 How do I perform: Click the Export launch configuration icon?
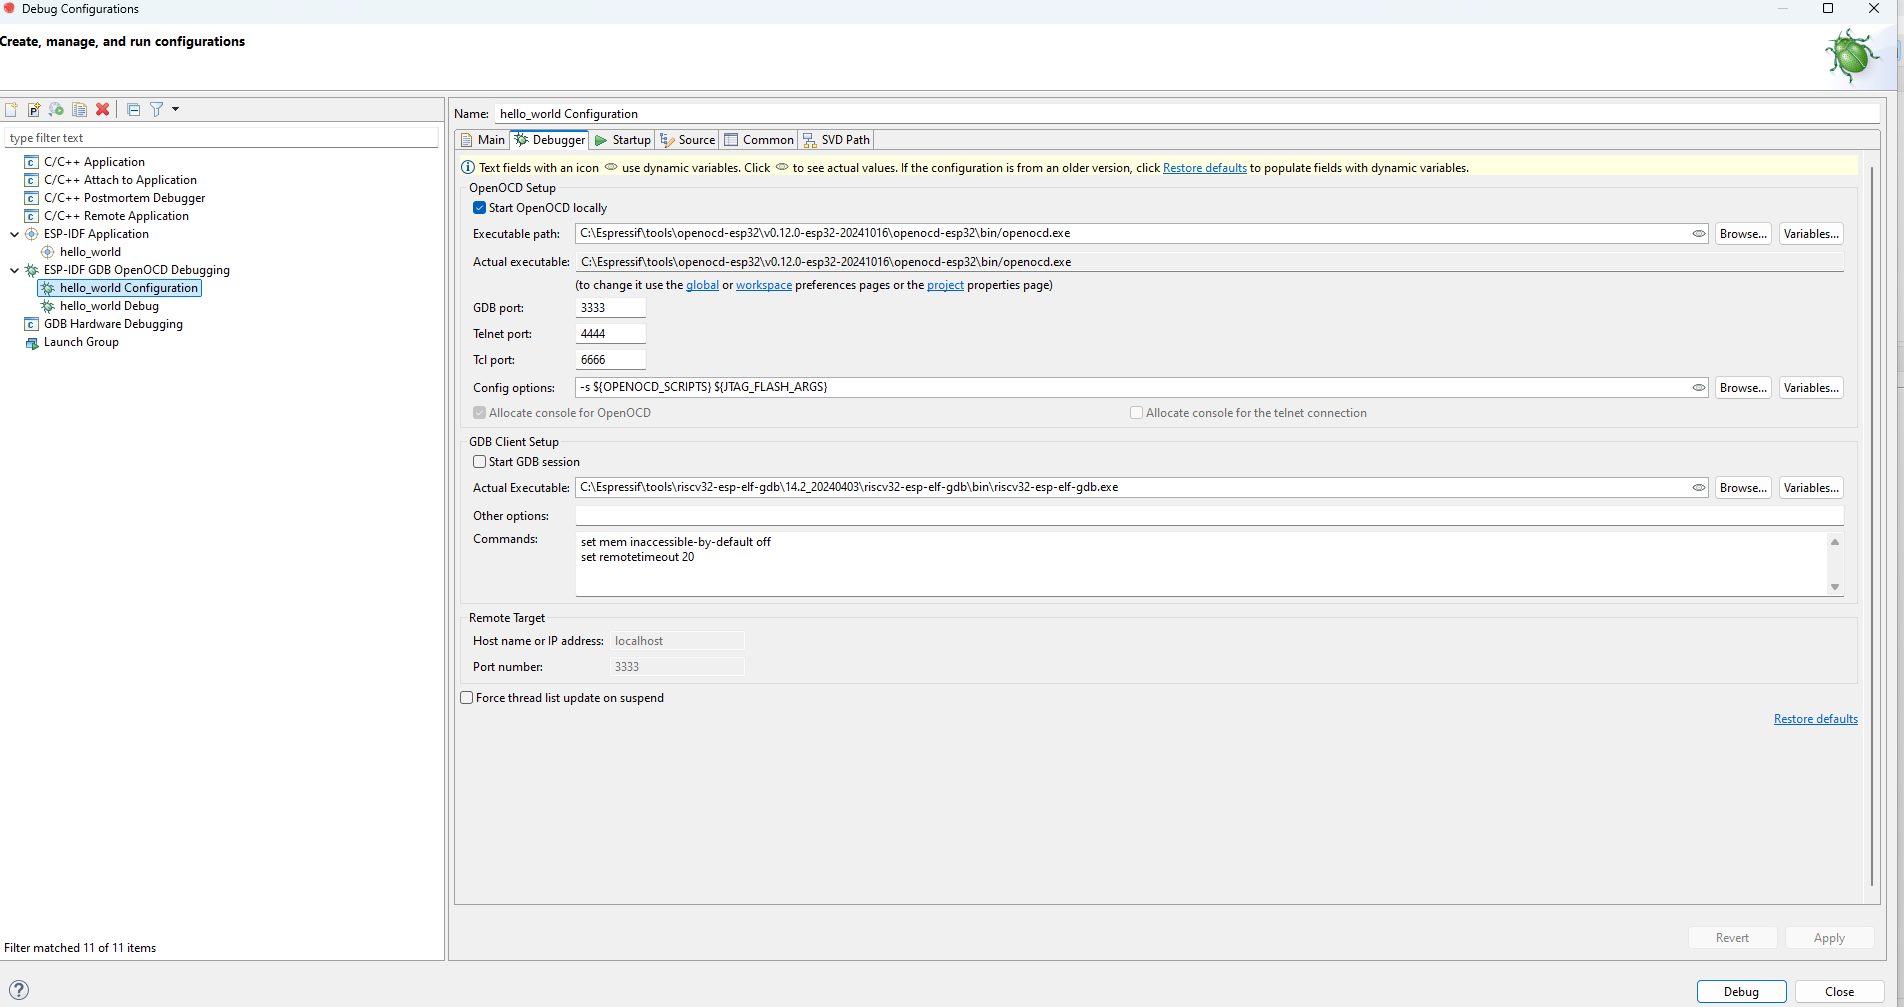click(57, 109)
